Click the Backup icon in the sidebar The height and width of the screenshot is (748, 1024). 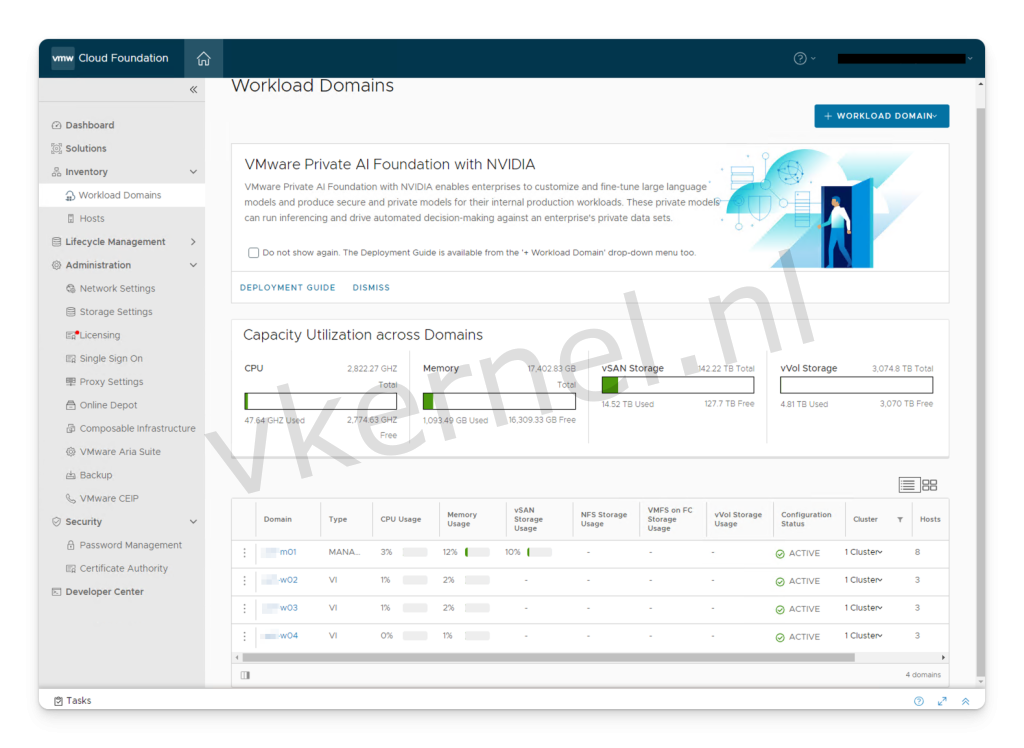(69, 474)
